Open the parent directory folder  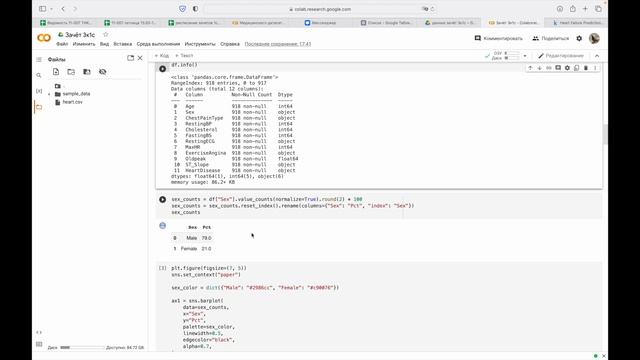pyautogui.click(x=58, y=86)
